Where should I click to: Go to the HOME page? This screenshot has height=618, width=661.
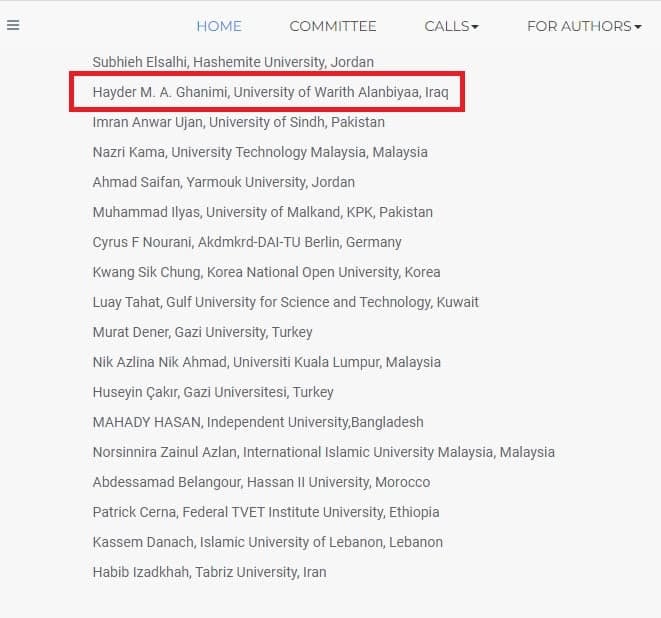click(218, 26)
